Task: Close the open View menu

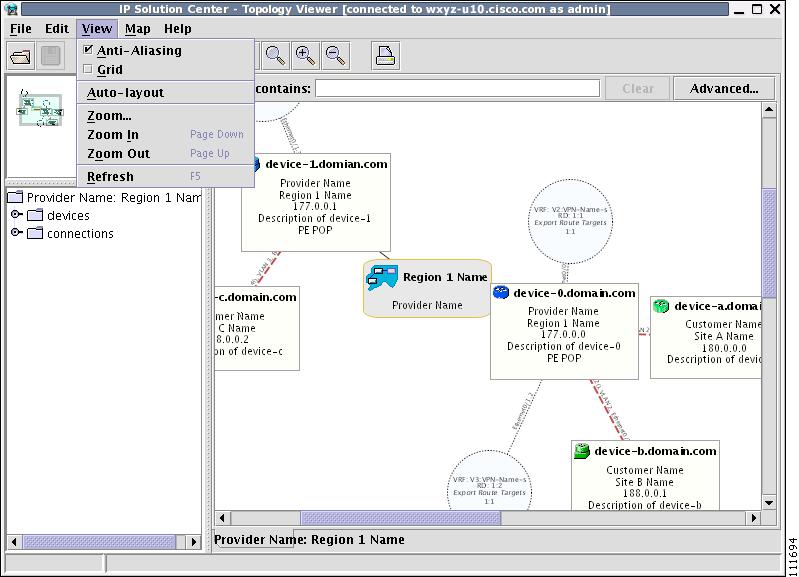Action: click(x=97, y=29)
